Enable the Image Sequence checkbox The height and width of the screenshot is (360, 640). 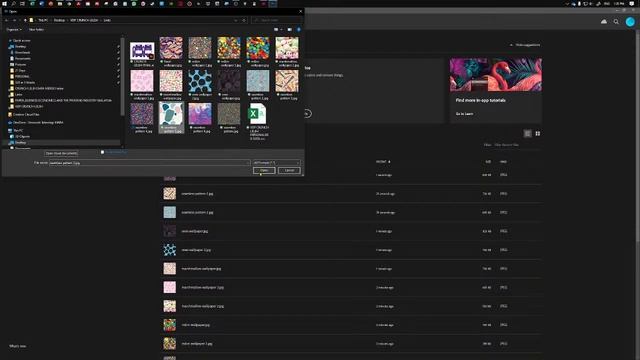pos(102,152)
